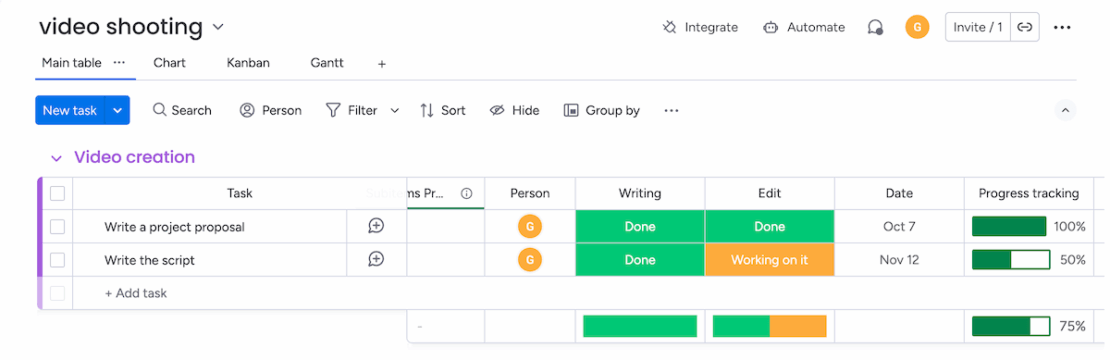Click the Writing column summary bar
Image resolution: width=1110 pixels, height=360 pixels.
coord(640,326)
